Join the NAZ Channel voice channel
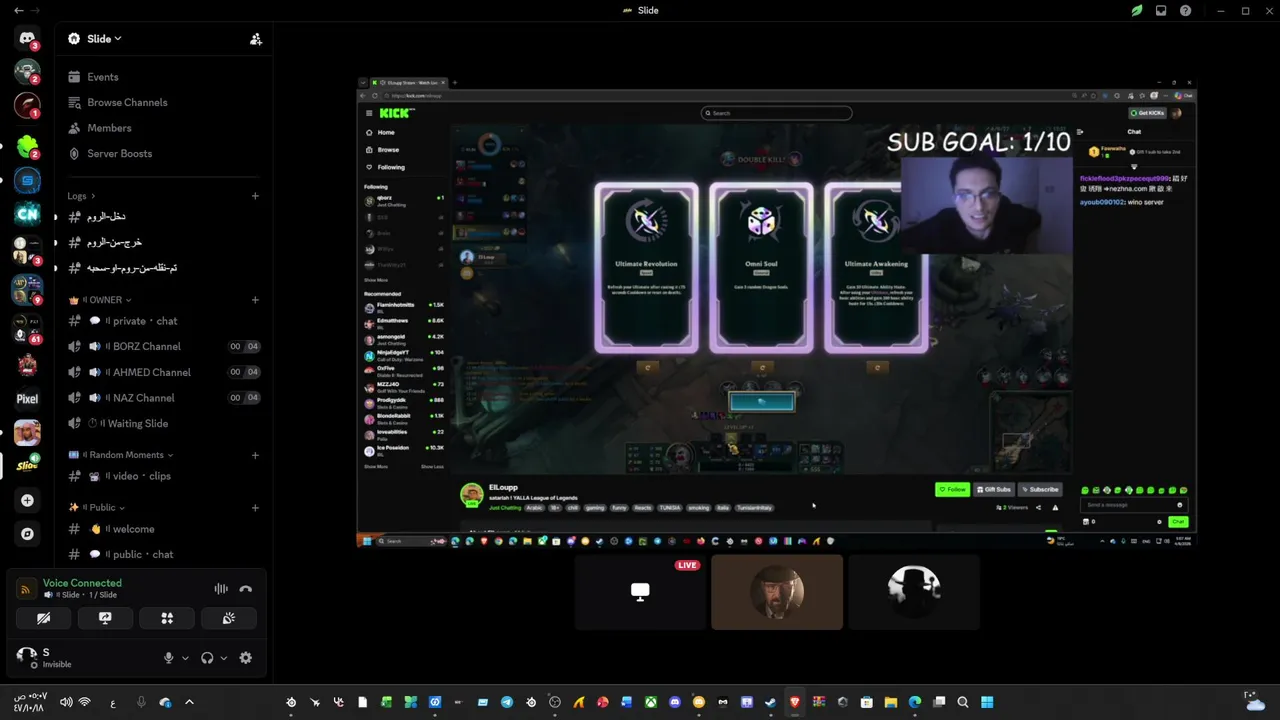1280x720 pixels. coord(163,398)
